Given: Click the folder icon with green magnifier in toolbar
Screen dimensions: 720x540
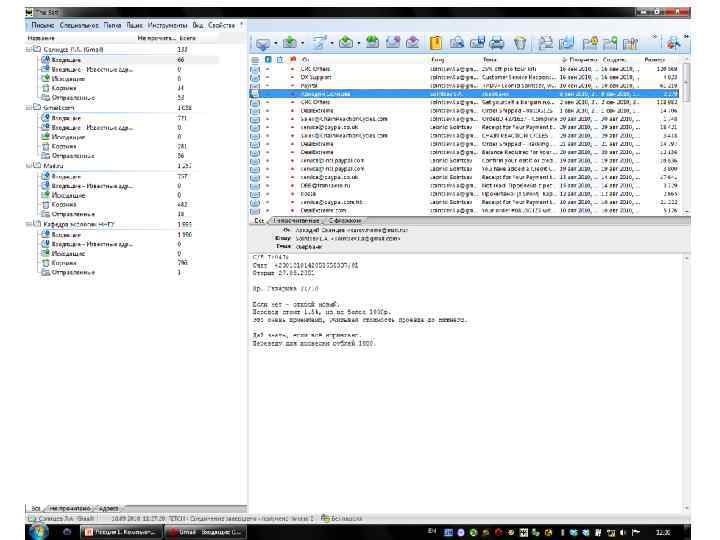Looking at the screenshot, I should tap(610, 43).
